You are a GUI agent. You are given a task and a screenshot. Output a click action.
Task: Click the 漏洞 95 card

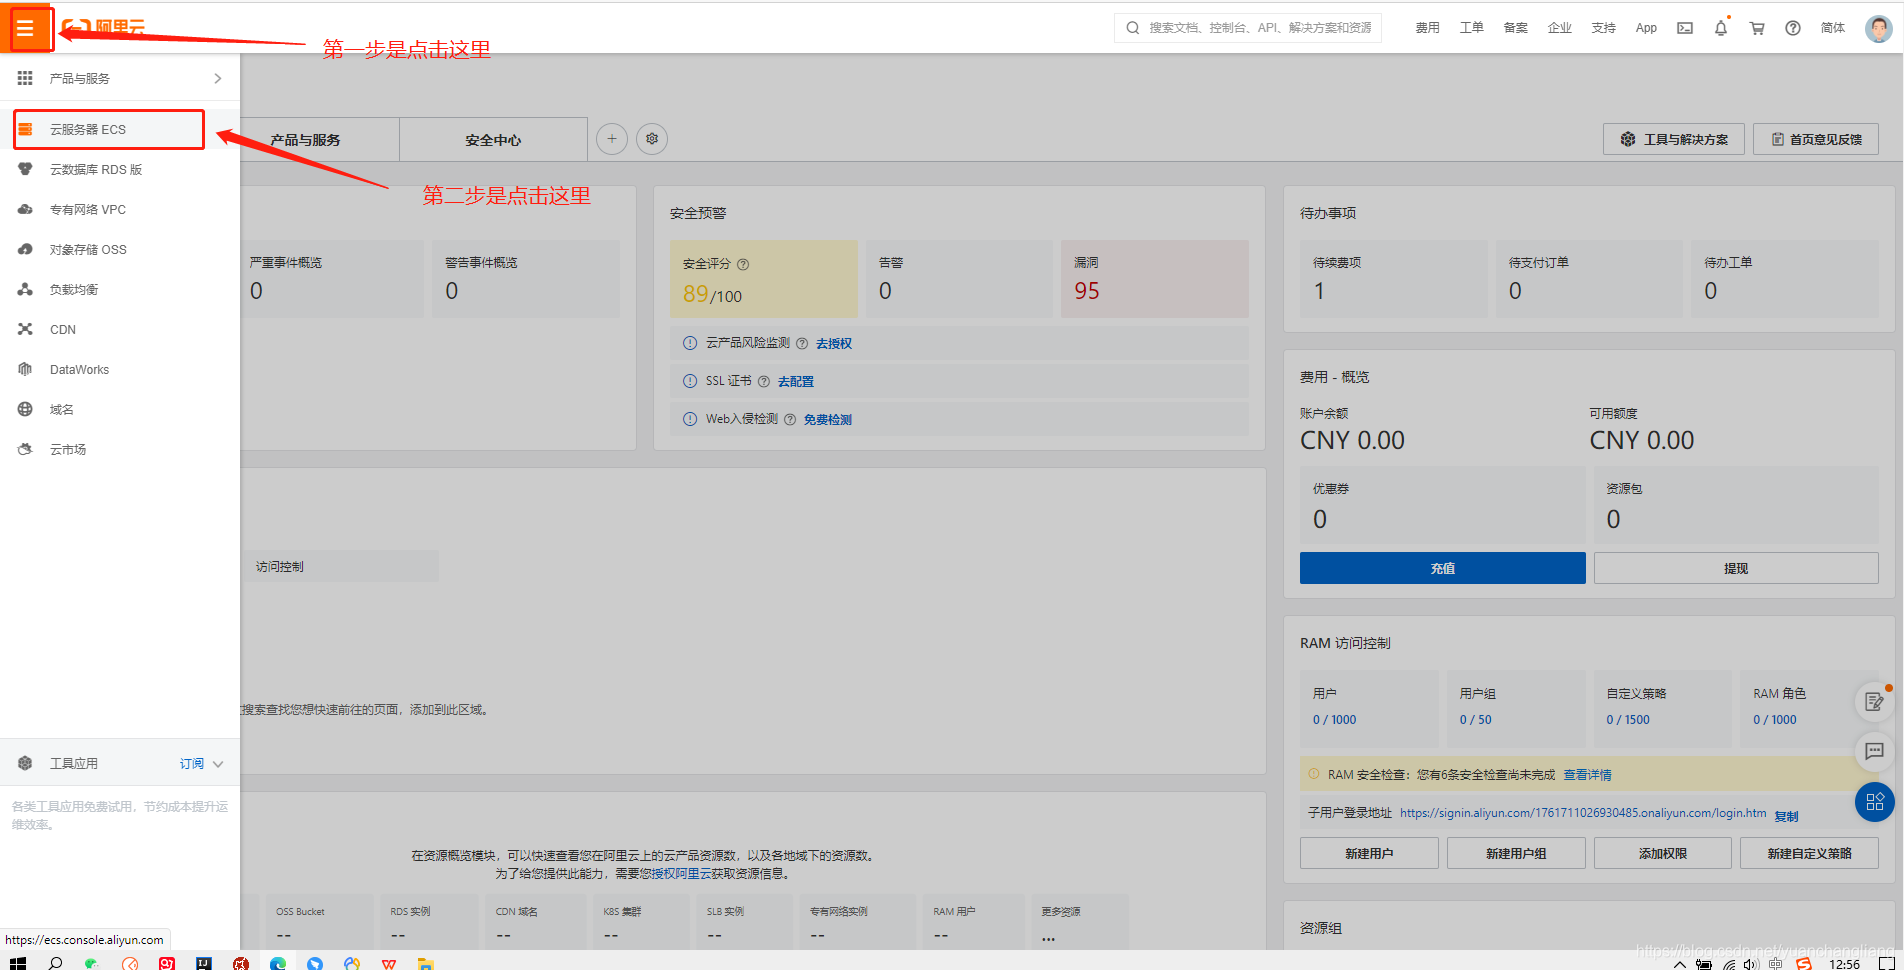[x=1155, y=279]
